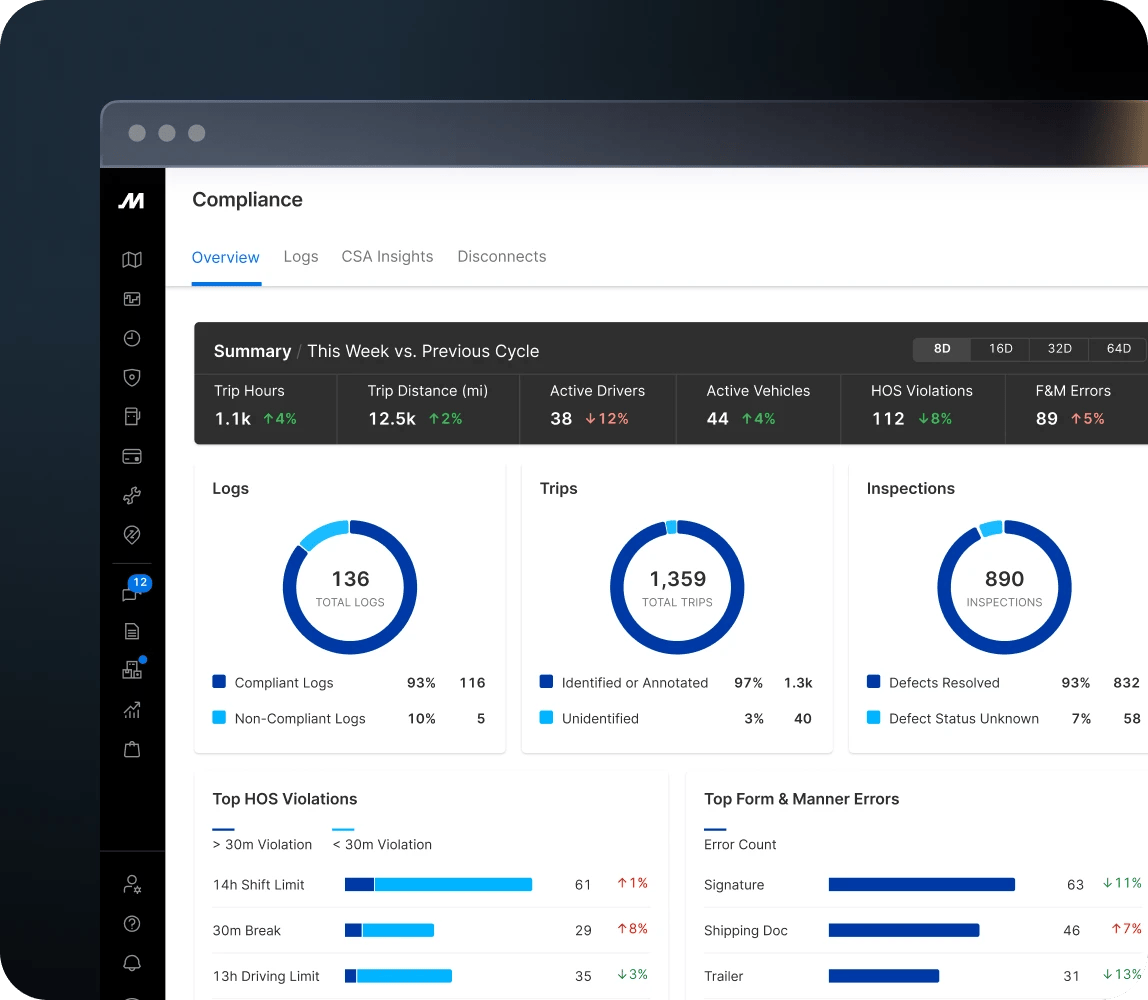This screenshot has height=1000, width=1148.
Task: Open the fuel pump sidebar icon
Action: pos(132,417)
